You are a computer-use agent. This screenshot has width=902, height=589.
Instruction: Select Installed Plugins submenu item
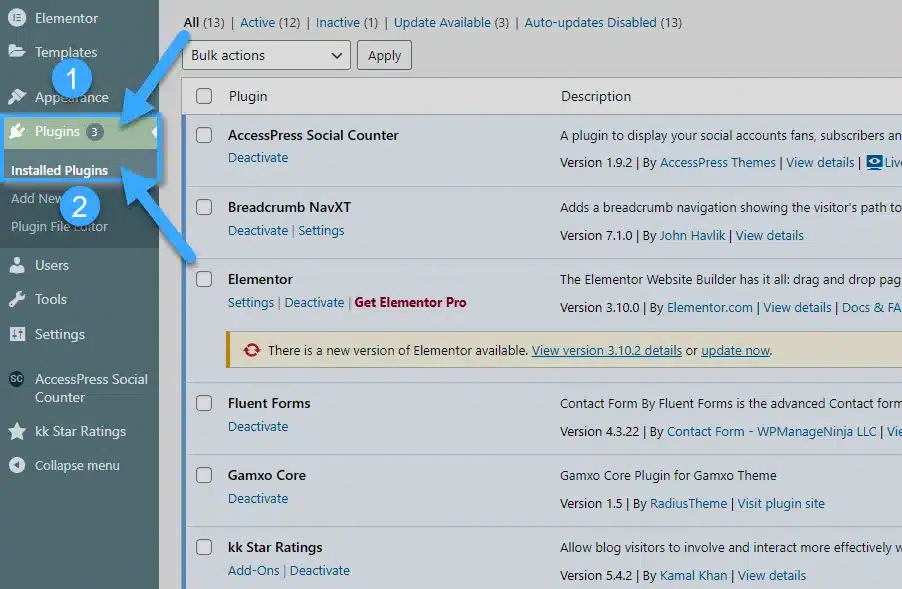tap(59, 170)
